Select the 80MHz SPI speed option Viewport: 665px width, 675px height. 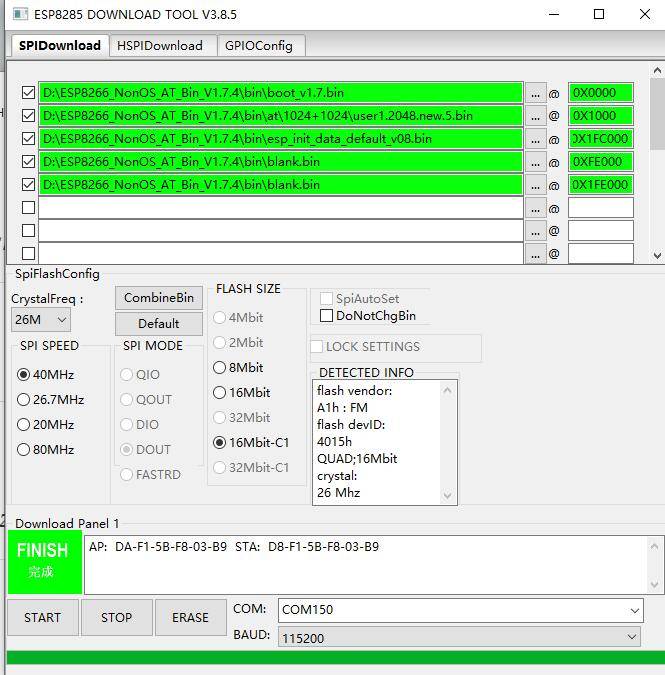[x=24, y=450]
